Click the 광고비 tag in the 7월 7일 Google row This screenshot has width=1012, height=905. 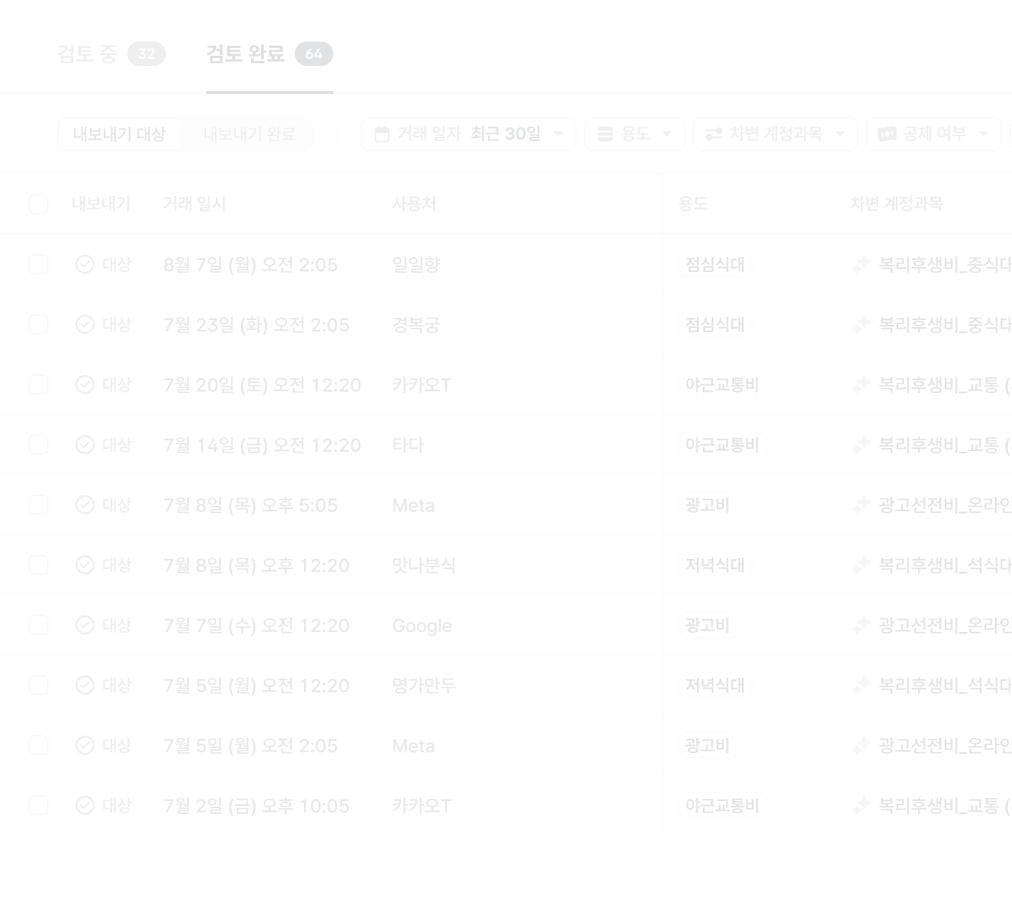point(707,625)
